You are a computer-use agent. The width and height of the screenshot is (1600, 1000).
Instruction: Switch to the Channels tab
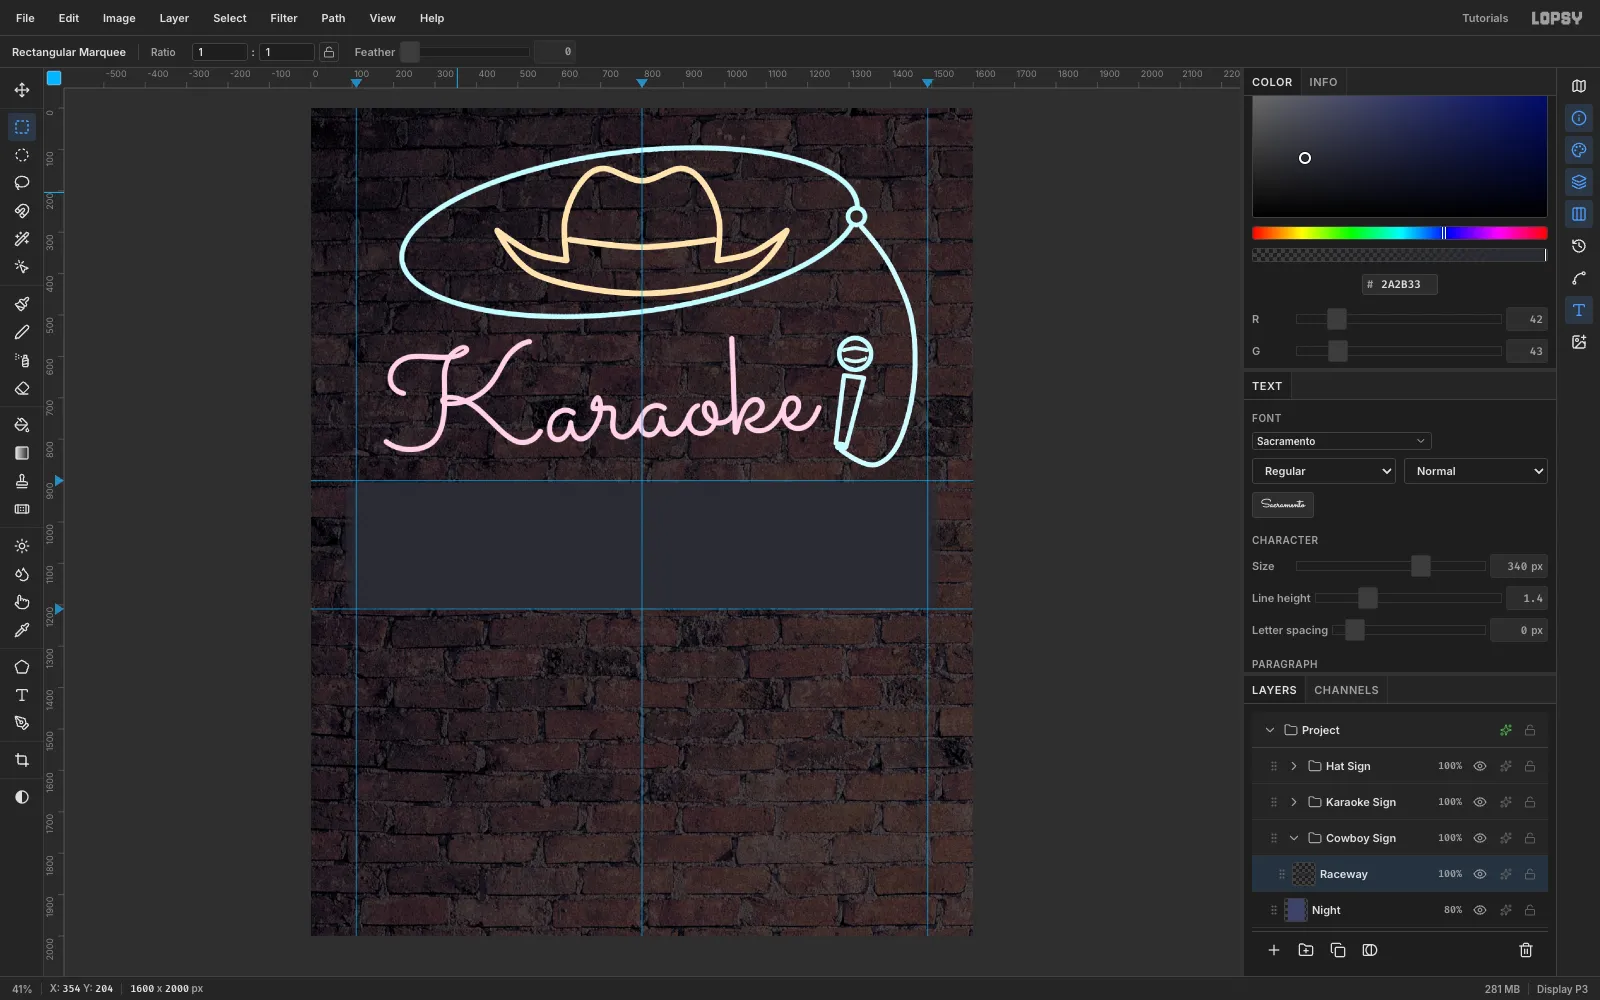(x=1346, y=690)
